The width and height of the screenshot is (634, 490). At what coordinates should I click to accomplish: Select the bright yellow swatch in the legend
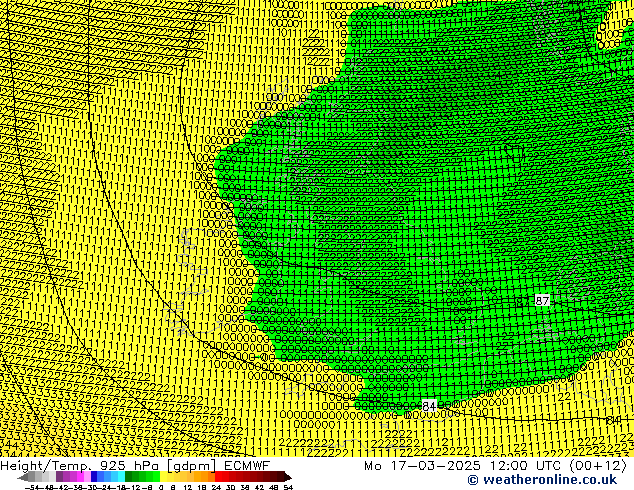click(x=163, y=477)
